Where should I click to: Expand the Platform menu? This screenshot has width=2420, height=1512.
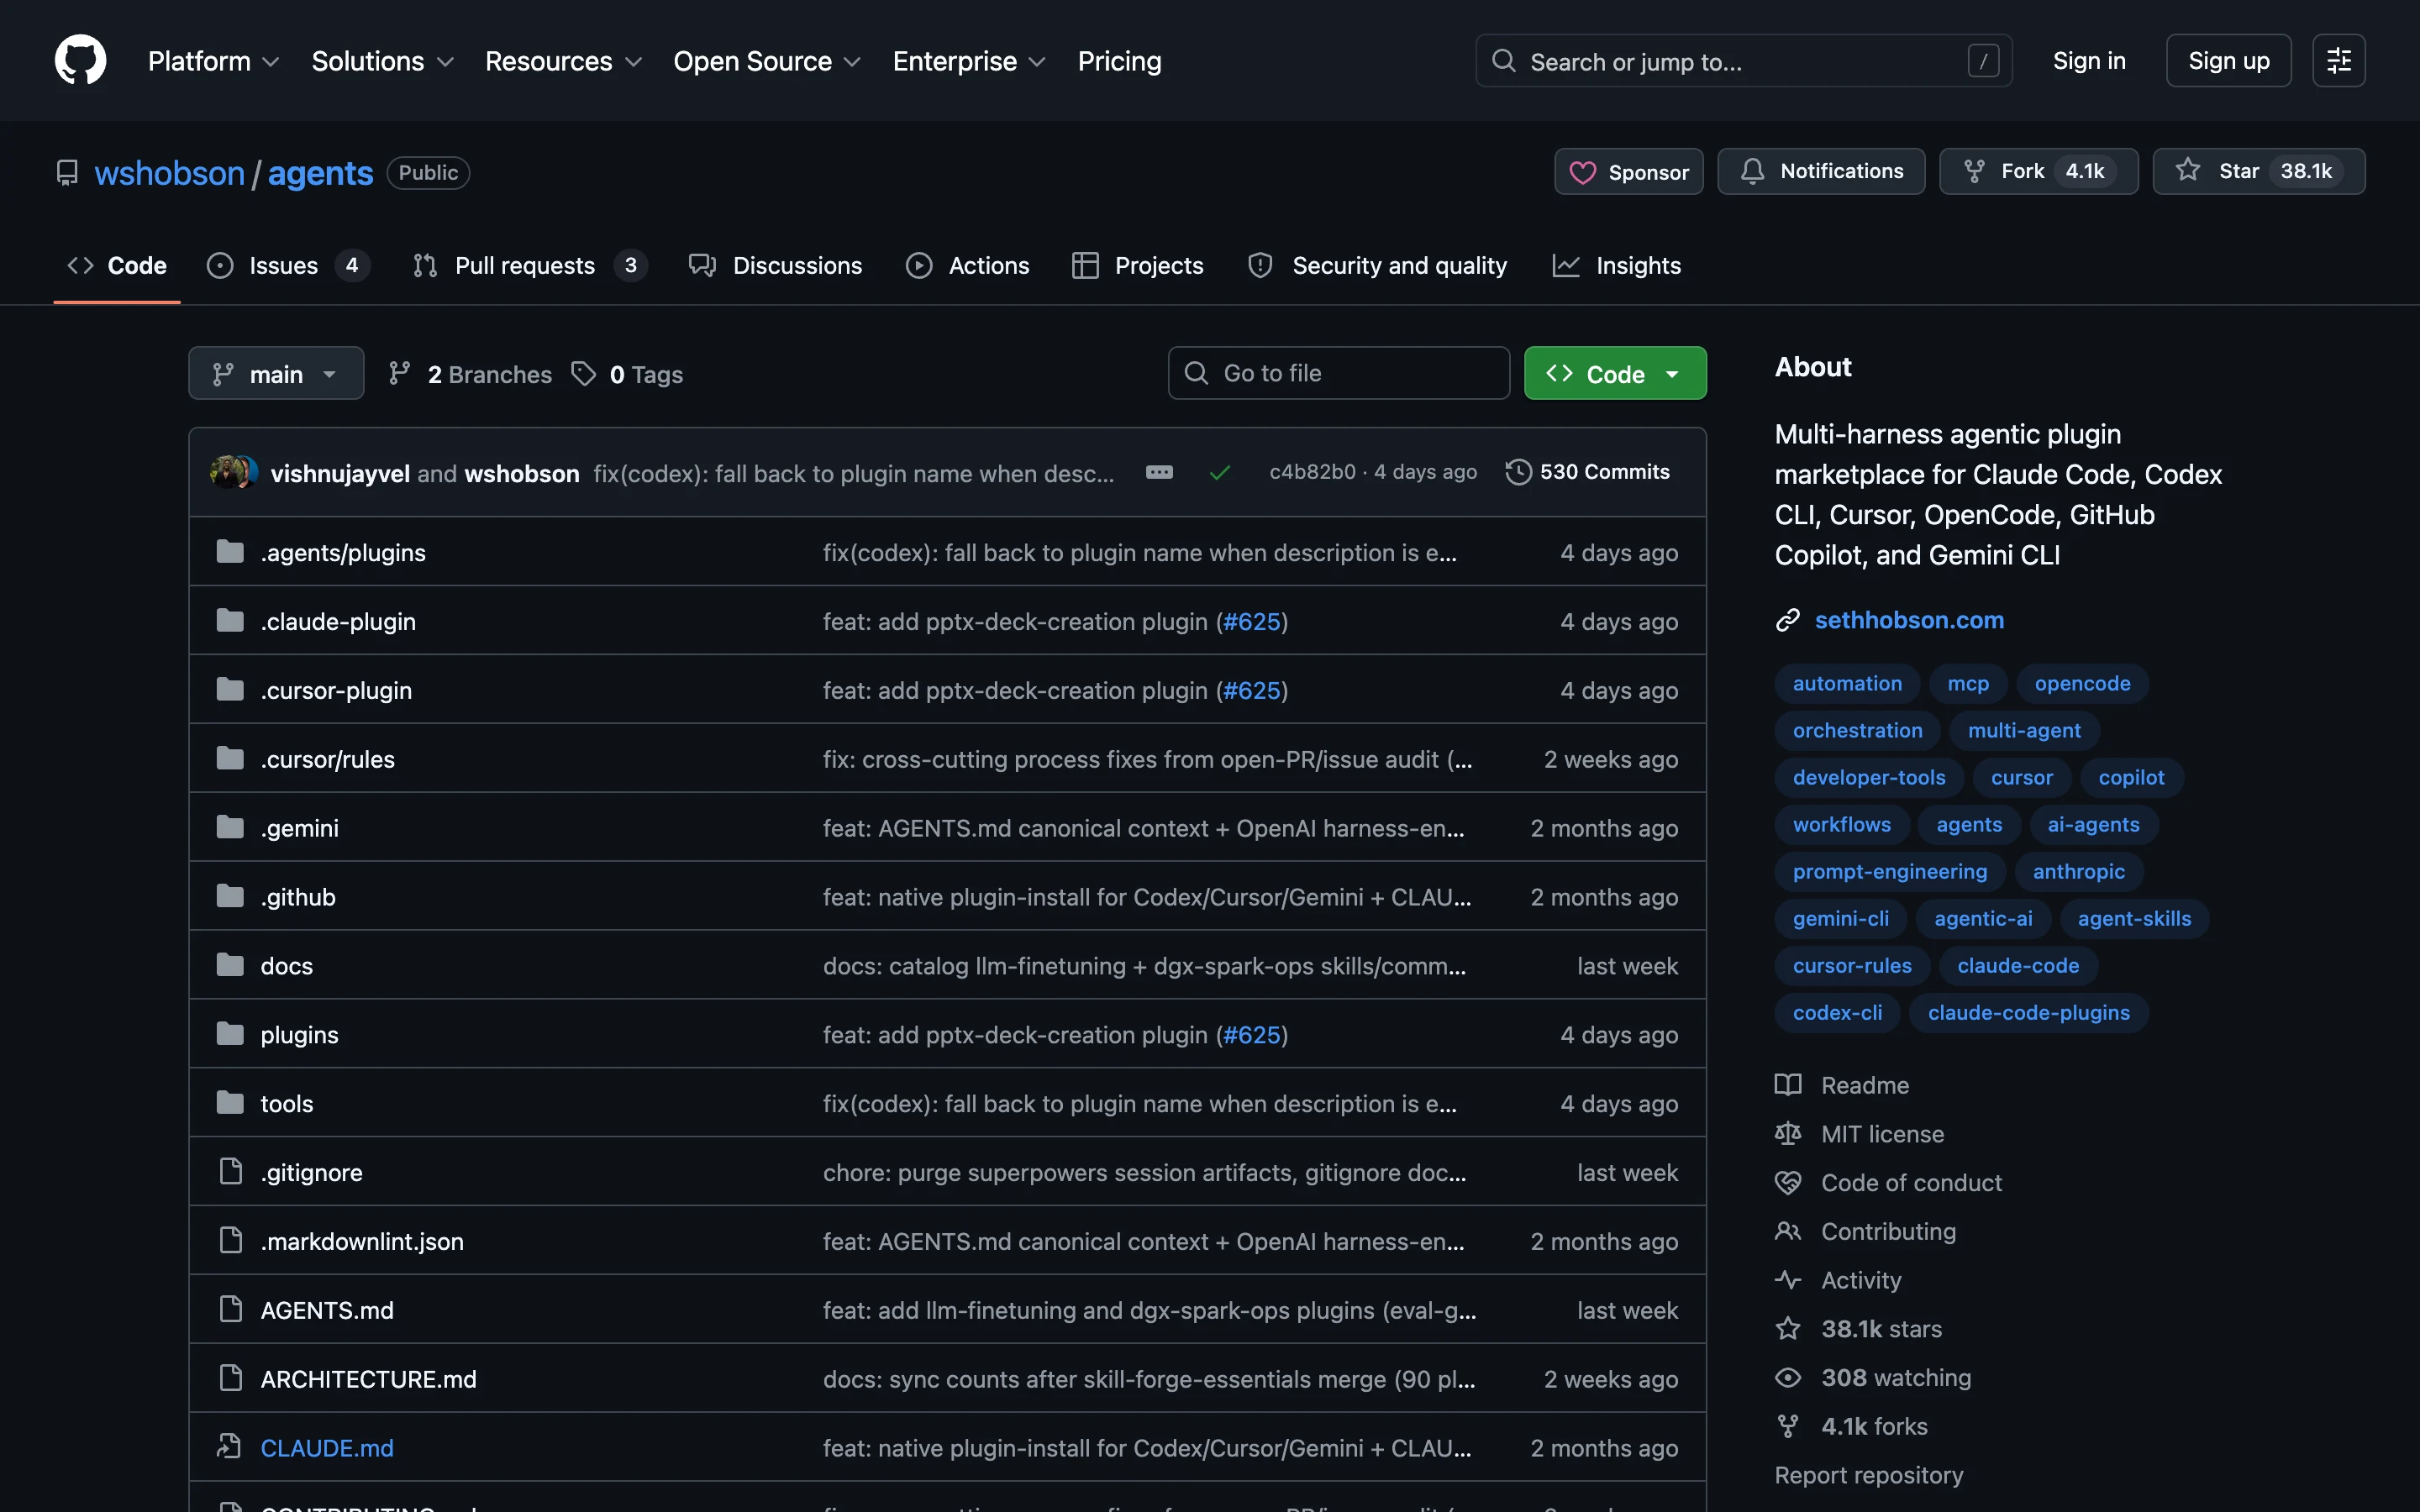[213, 61]
